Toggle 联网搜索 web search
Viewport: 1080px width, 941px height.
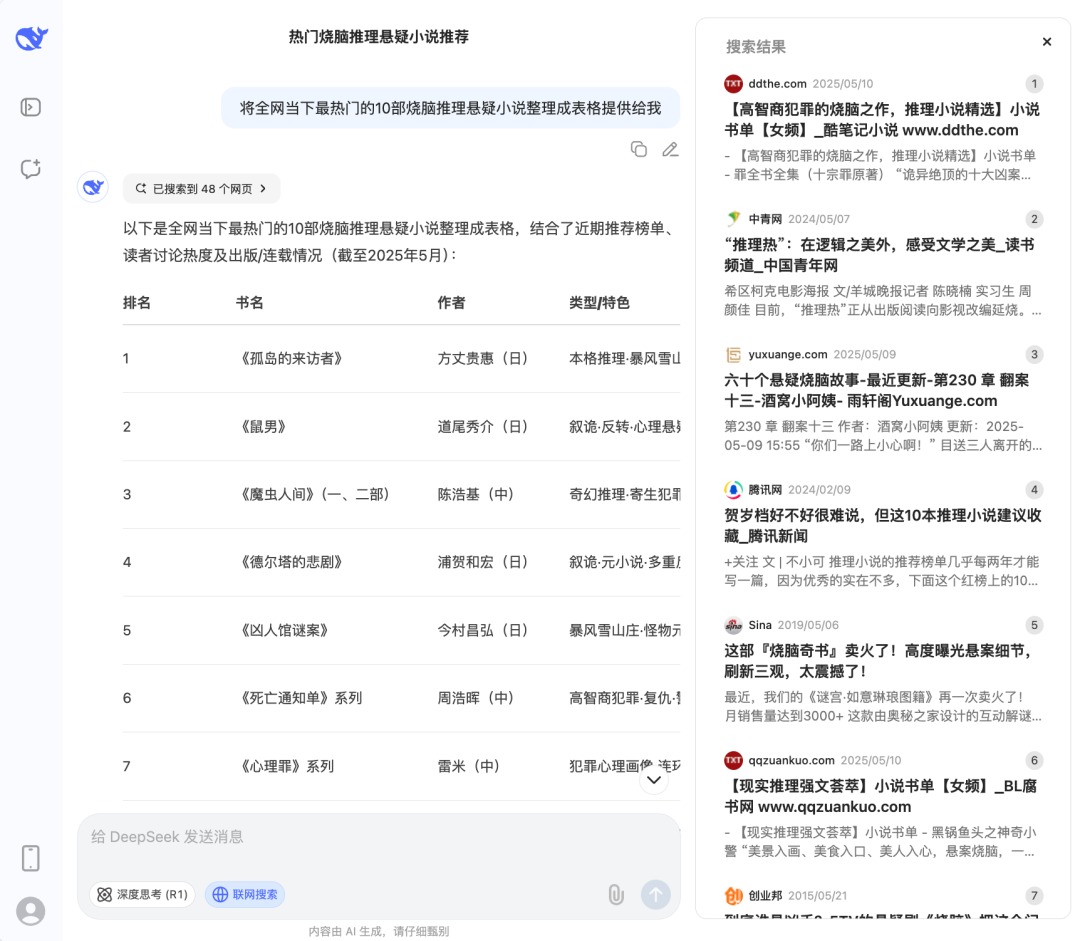coord(245,894)
